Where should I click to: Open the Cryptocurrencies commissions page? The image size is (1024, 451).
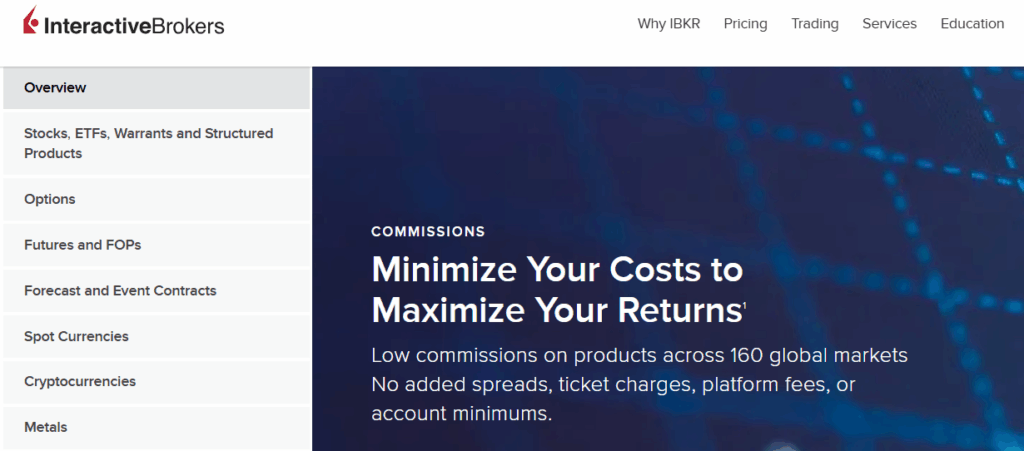click(x=80, y=382)
